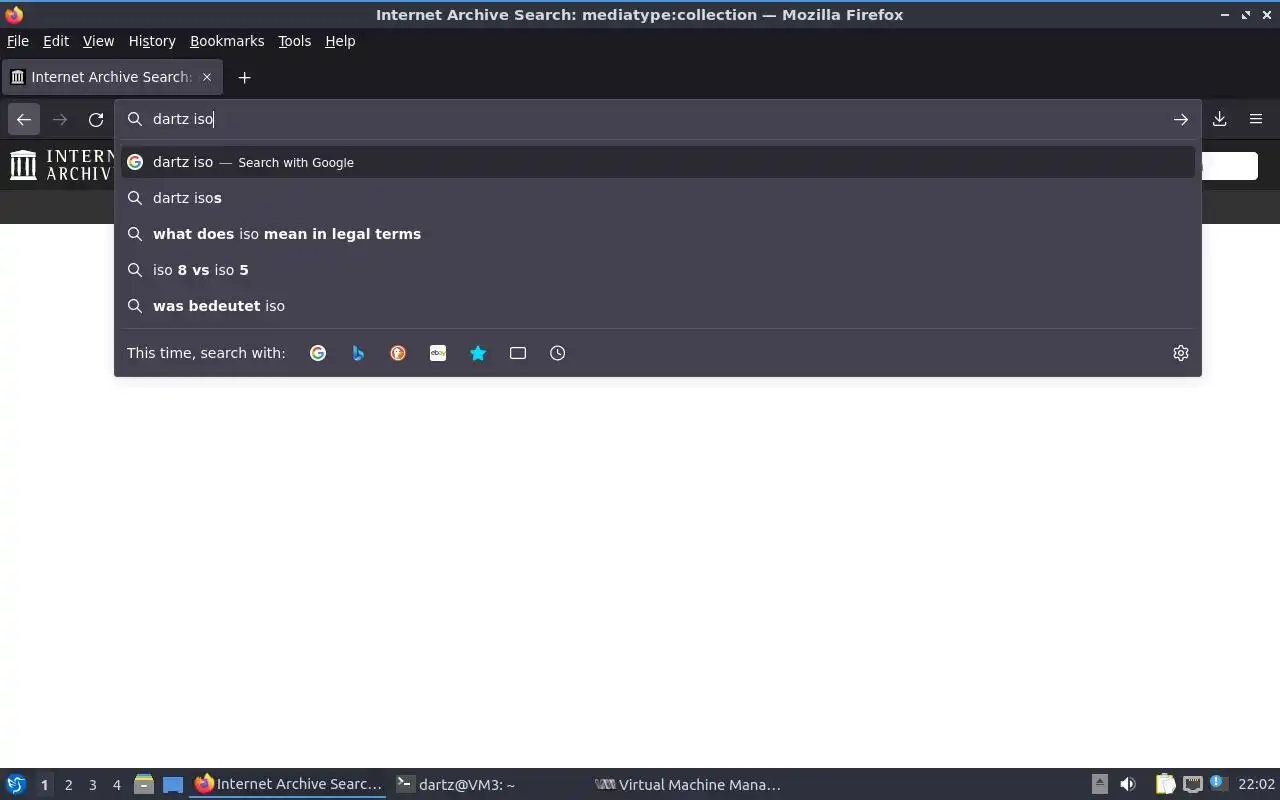Image resolution: width=1280 pixels, height=800 pixels.
Task: Switch to workspace 4
Action: click(116, 785)
